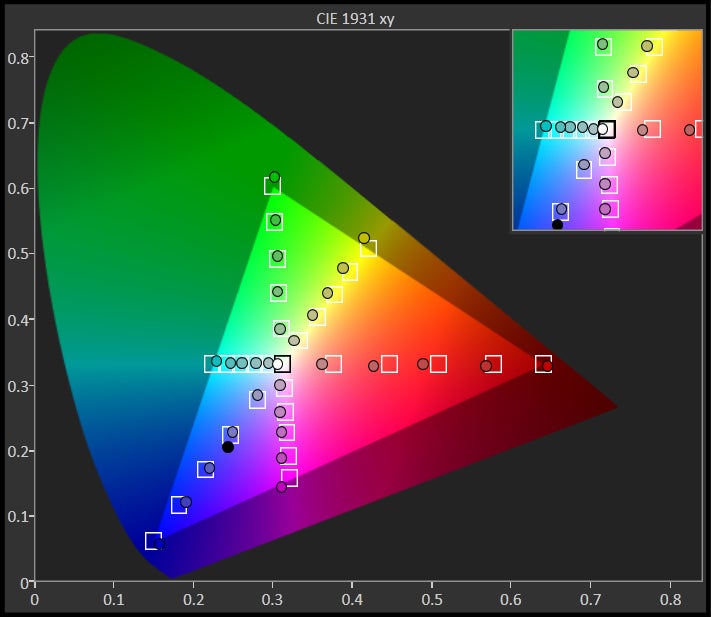Open the zoomed white-point inset view
The height and width of the screenshot is (617, 711).
[607, 130]
